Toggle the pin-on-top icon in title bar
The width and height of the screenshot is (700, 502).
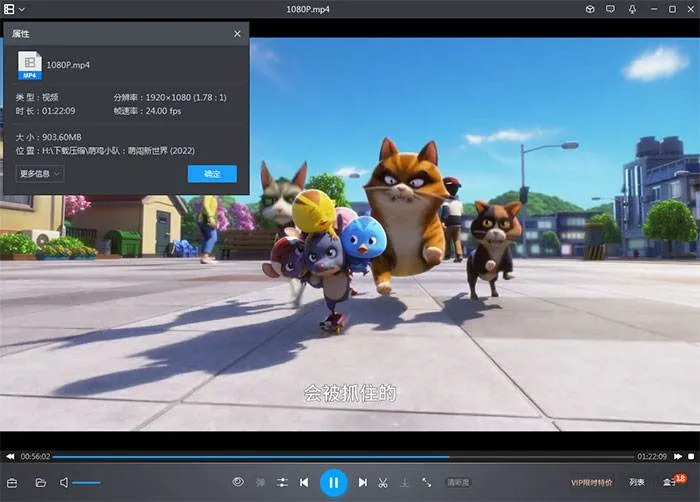(x=632, y=9)
